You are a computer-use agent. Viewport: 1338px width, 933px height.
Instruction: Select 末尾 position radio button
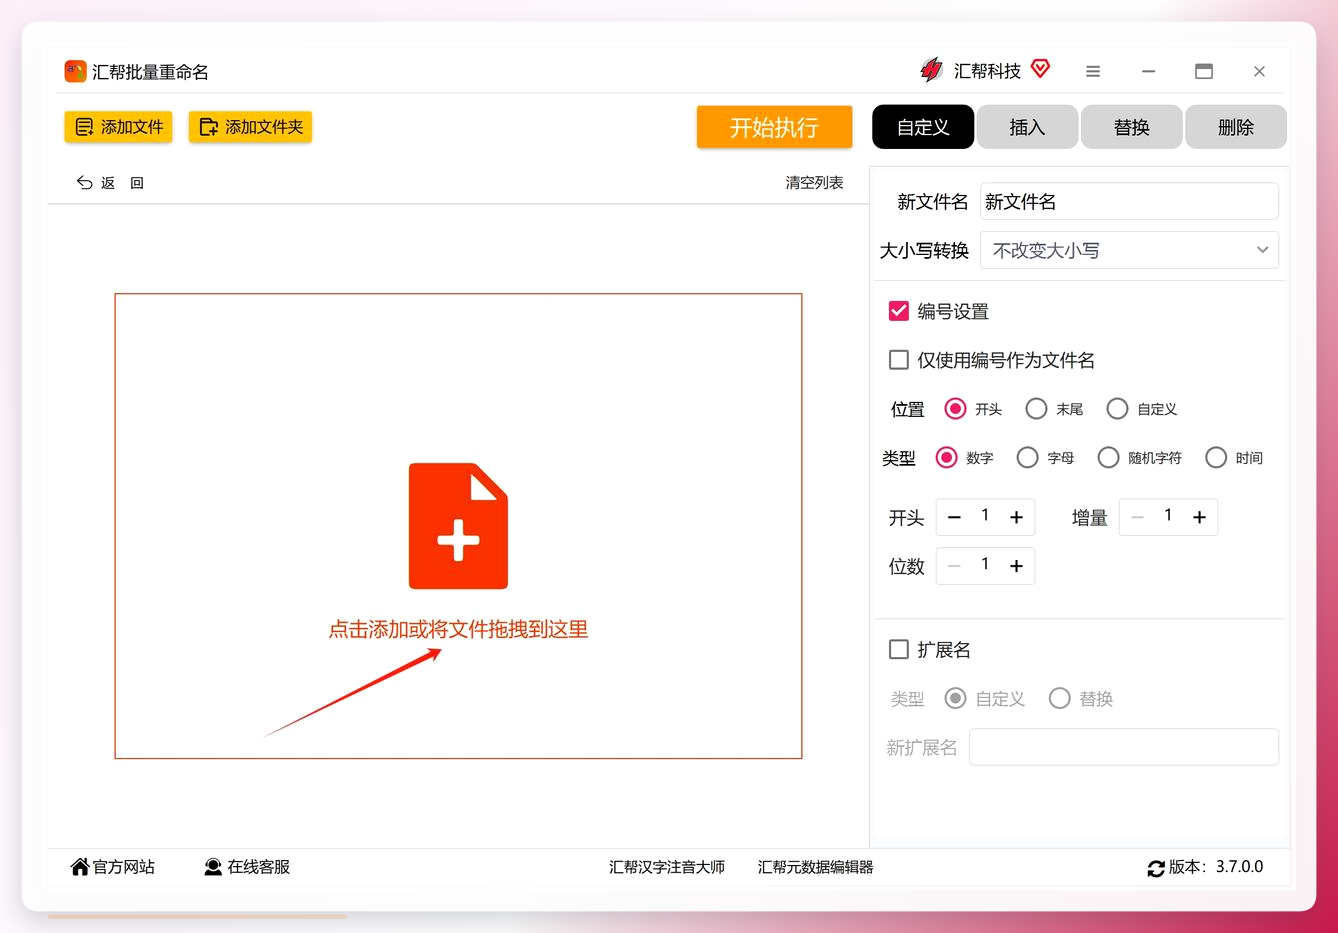(1036, 409)
